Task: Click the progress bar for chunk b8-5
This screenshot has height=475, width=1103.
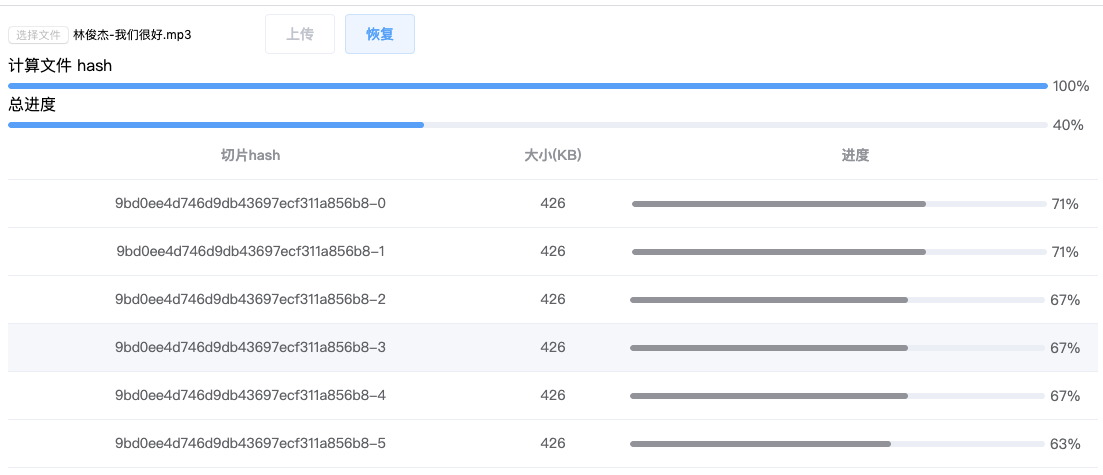Action: (x=836, y=444)
